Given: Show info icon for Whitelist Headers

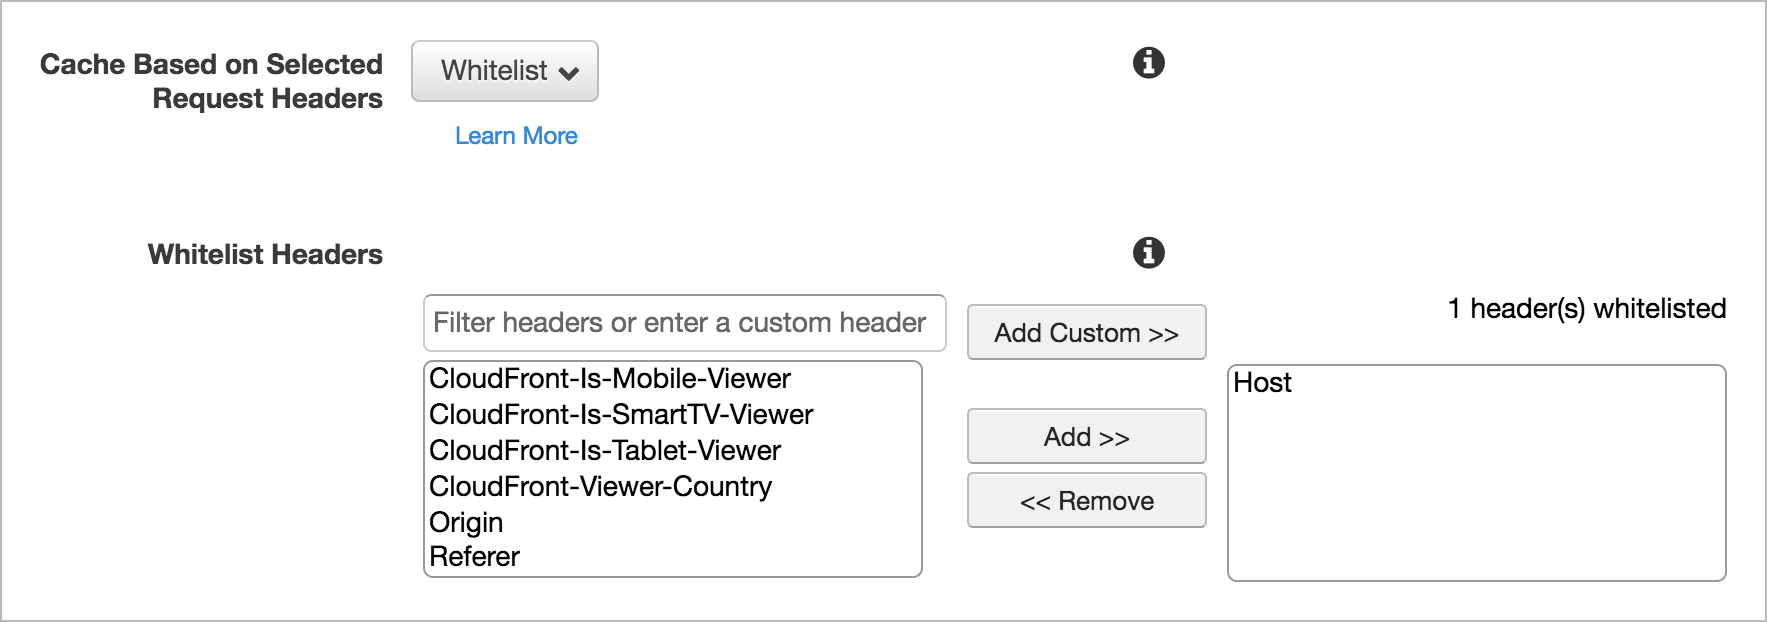Looking at the screenshot, I should [1148, 253].
